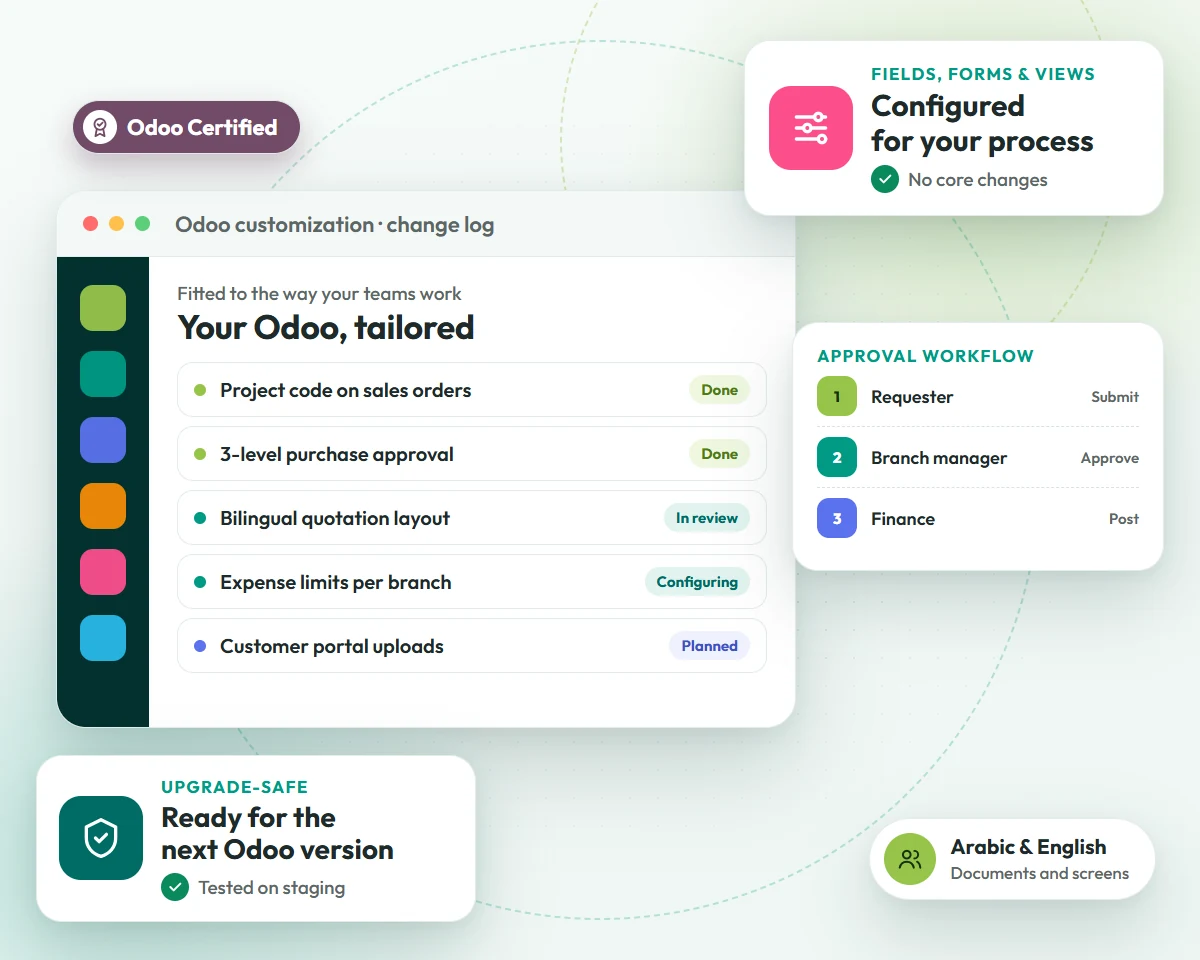
Task: Click the teal sidebar square
Action: pos(103,374)
